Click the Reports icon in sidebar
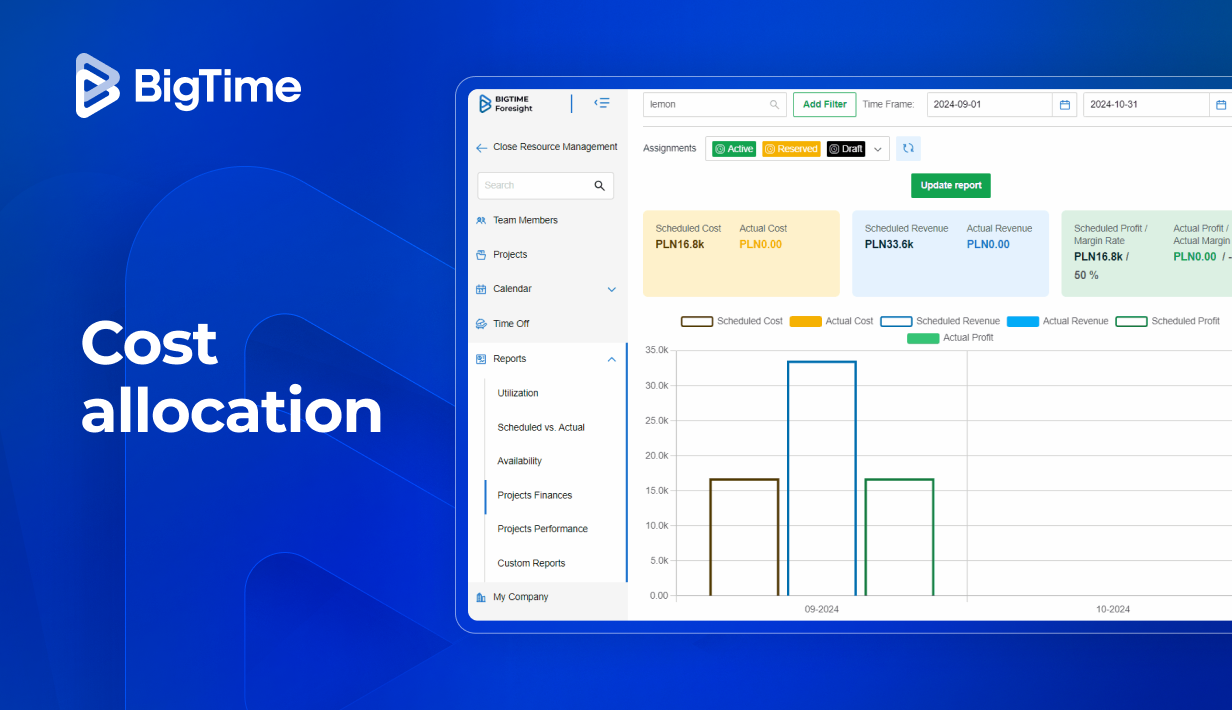The image size is (1232, 710). pos(481,359)
